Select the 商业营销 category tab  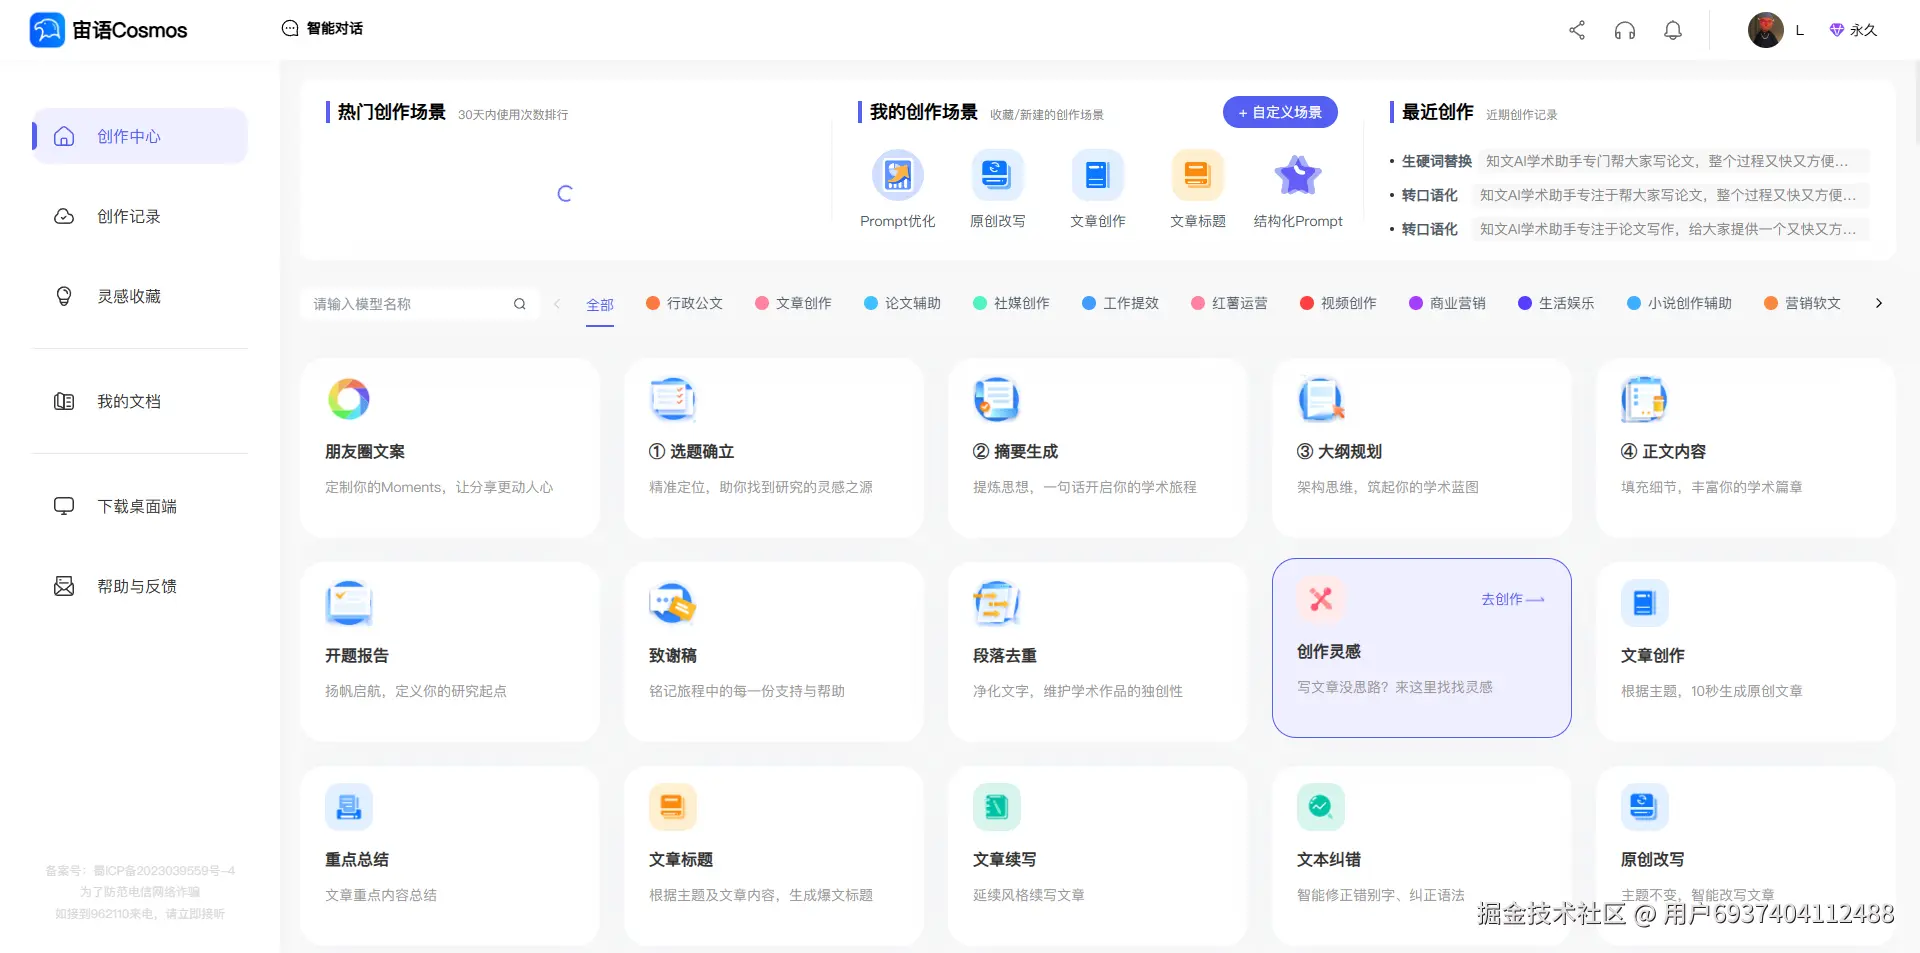click(1448, 303)
